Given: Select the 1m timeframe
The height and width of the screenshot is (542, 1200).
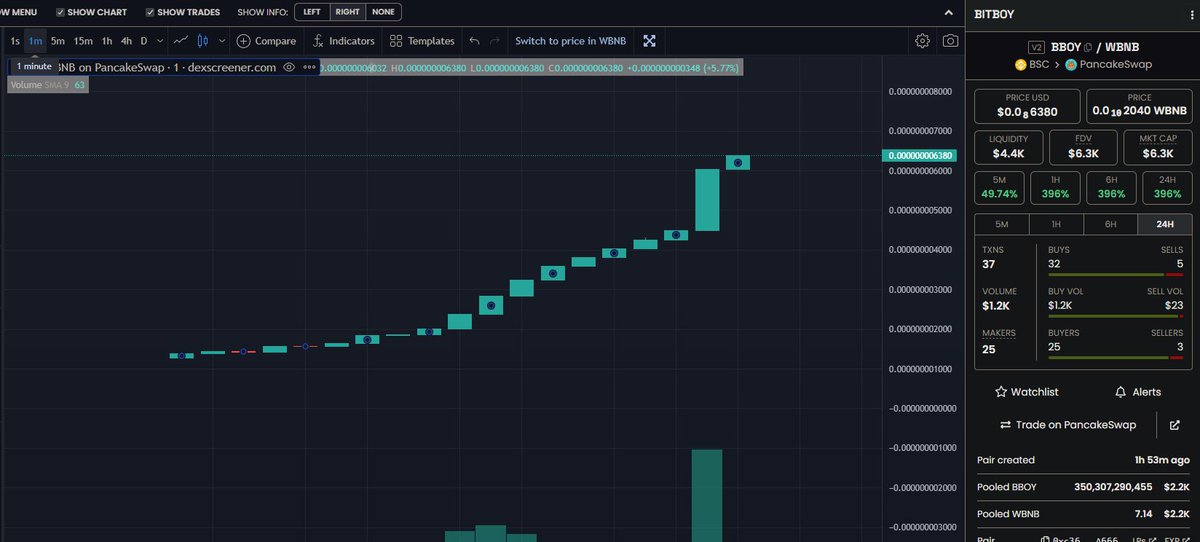Looking at the screenshot, I should pyautogui.click(x=36, y=41).
